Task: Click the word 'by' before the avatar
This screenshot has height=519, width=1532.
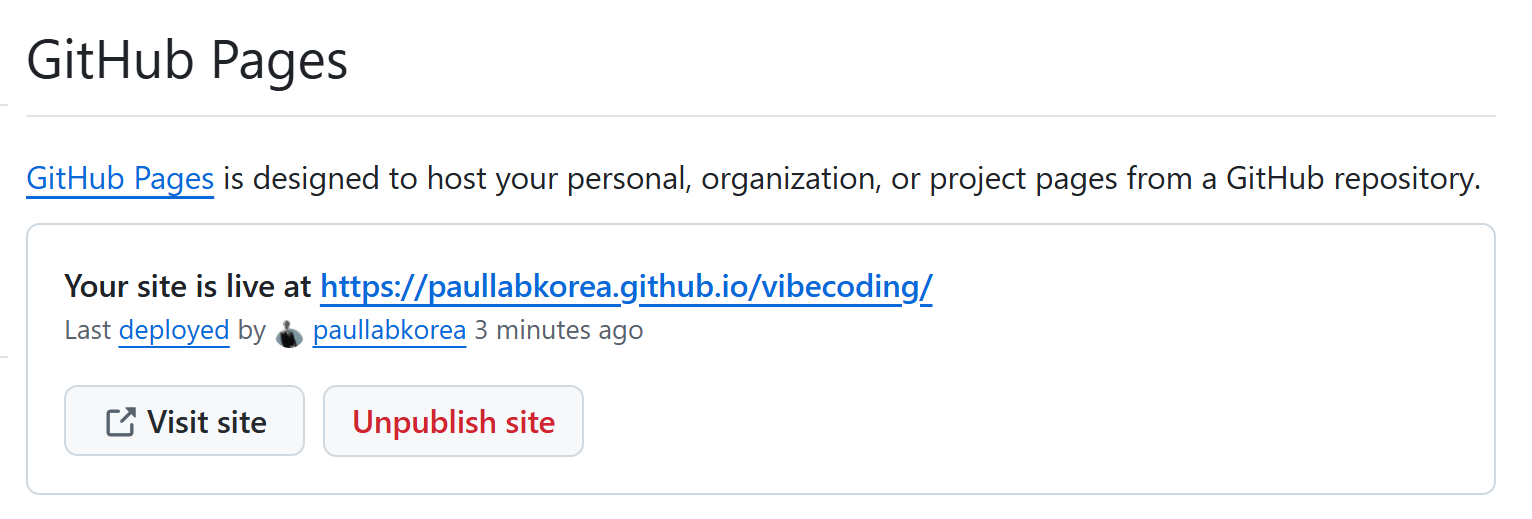Action: click(x=252, y=331)
